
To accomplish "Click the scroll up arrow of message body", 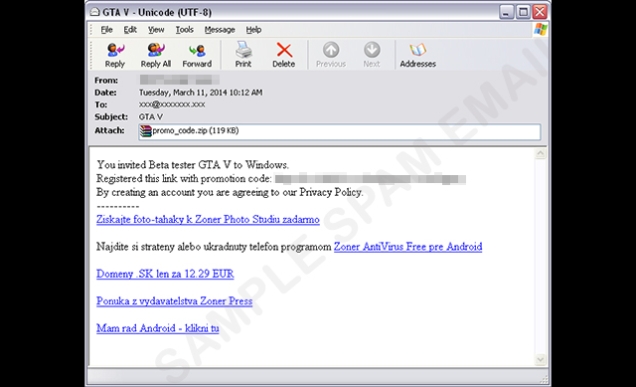I will coord(540,154).
